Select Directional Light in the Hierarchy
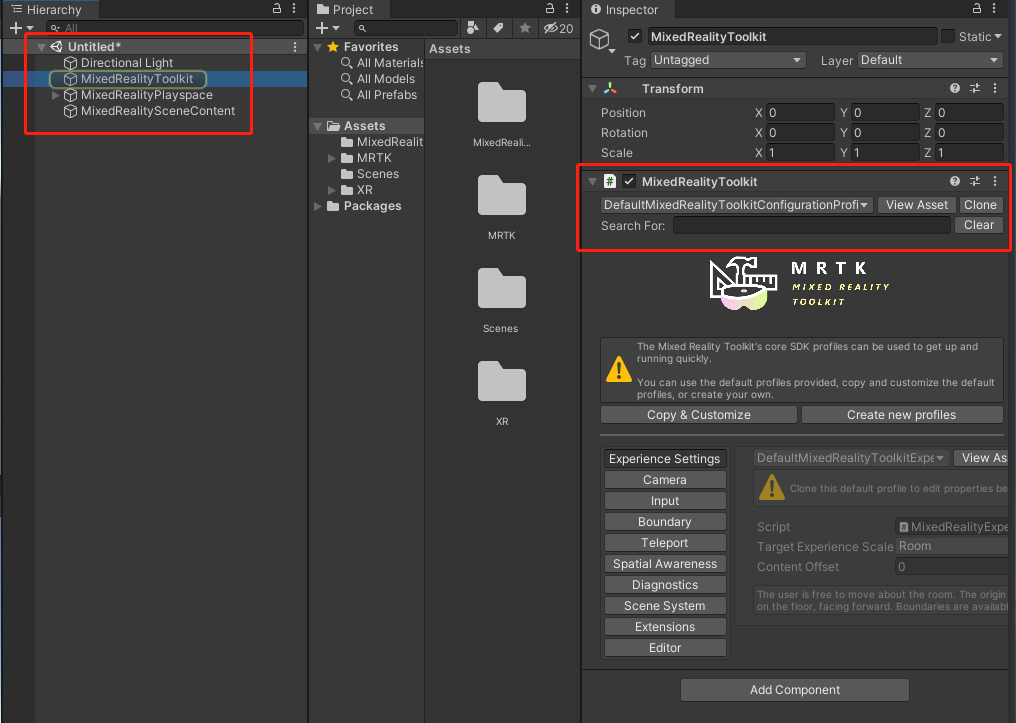Viewport: 1016px width, 723px height. point(127,63)
